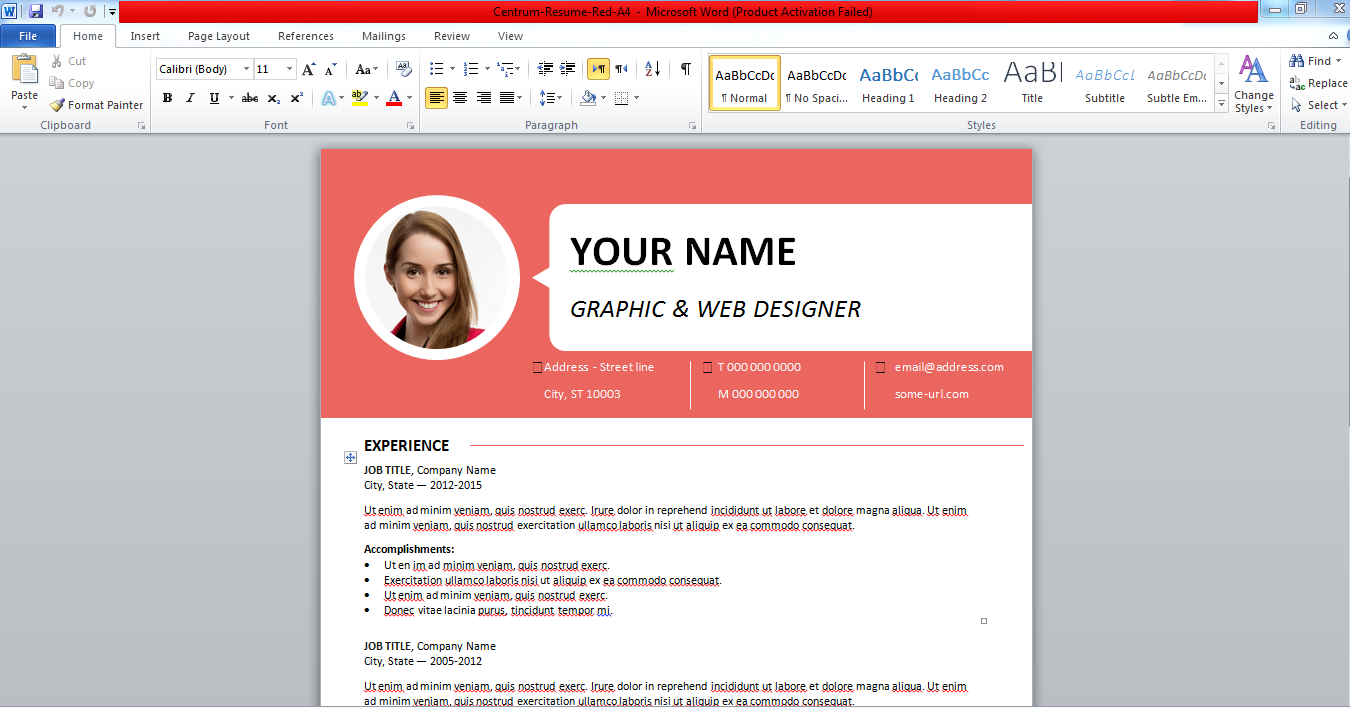Open the Change Styles dropdown
This screenshot has width=1350, height=708.
click(x=1254, y=84)
